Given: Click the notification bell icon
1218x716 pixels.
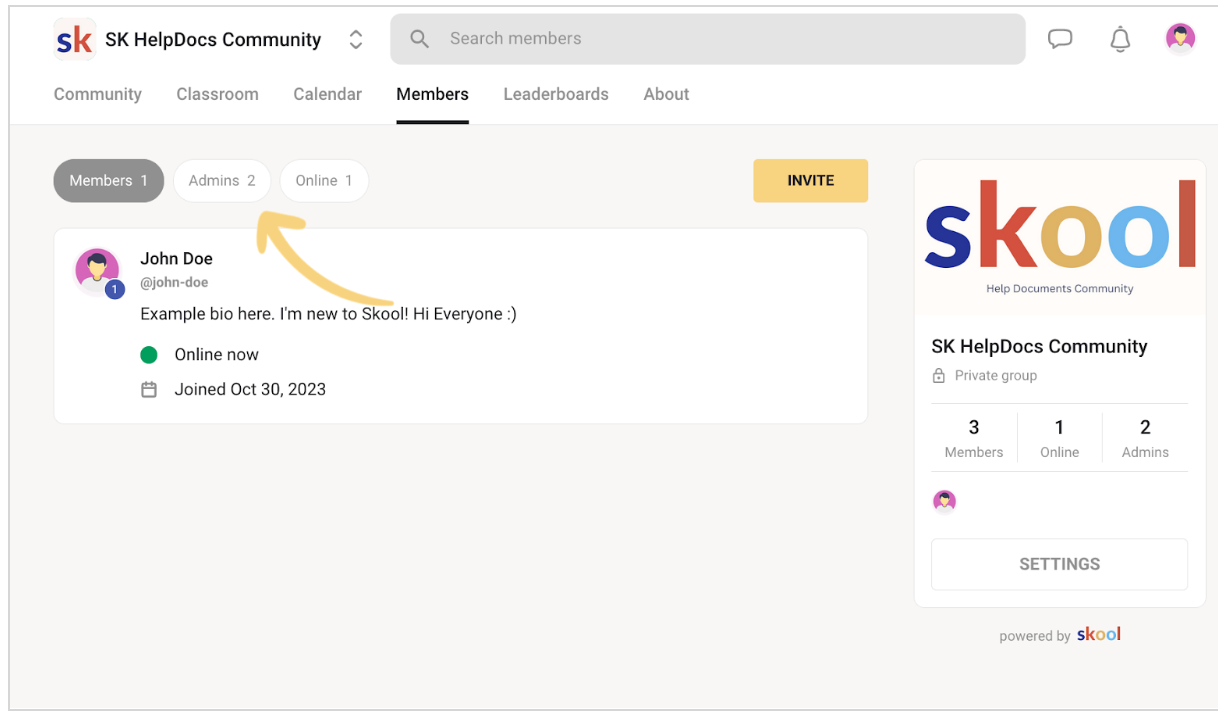Looking at the screenshot, I should 1120,38.
